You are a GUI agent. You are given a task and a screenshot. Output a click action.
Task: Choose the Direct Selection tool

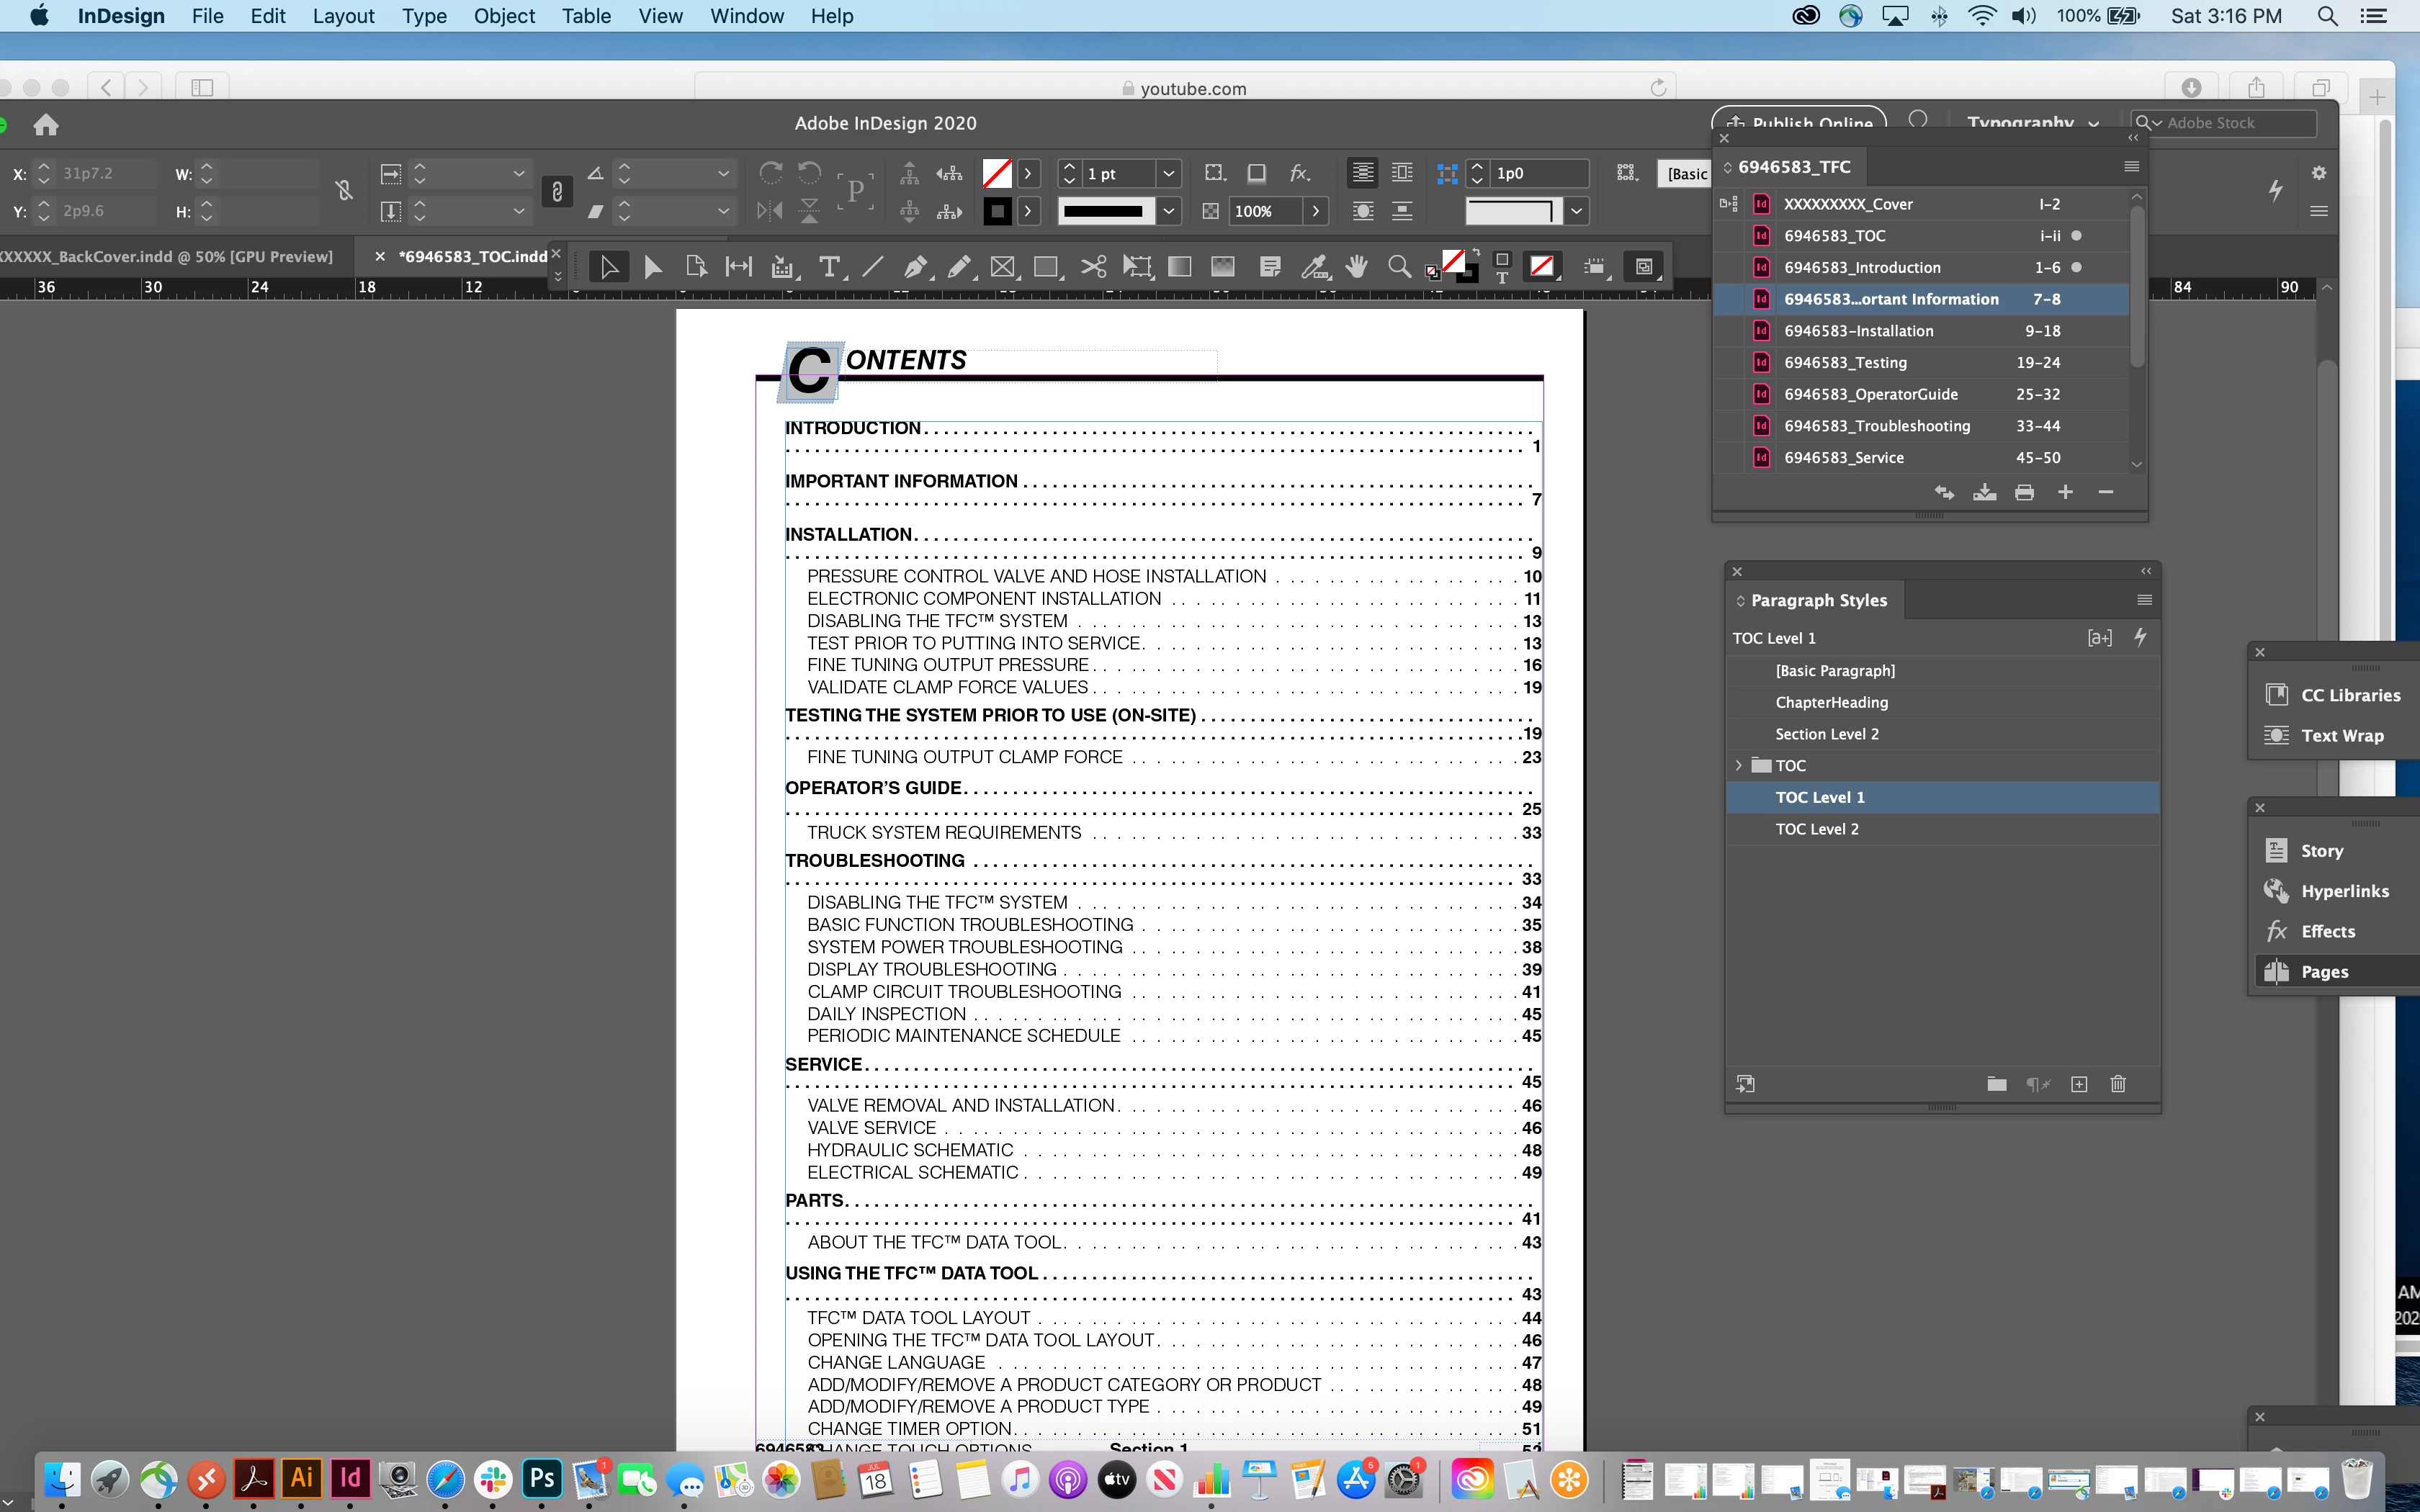coord(652,267)
